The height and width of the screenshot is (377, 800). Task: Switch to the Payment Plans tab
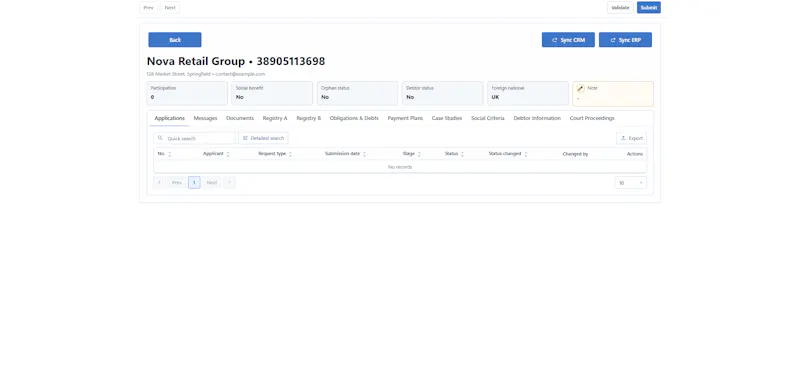coord(405,118)
